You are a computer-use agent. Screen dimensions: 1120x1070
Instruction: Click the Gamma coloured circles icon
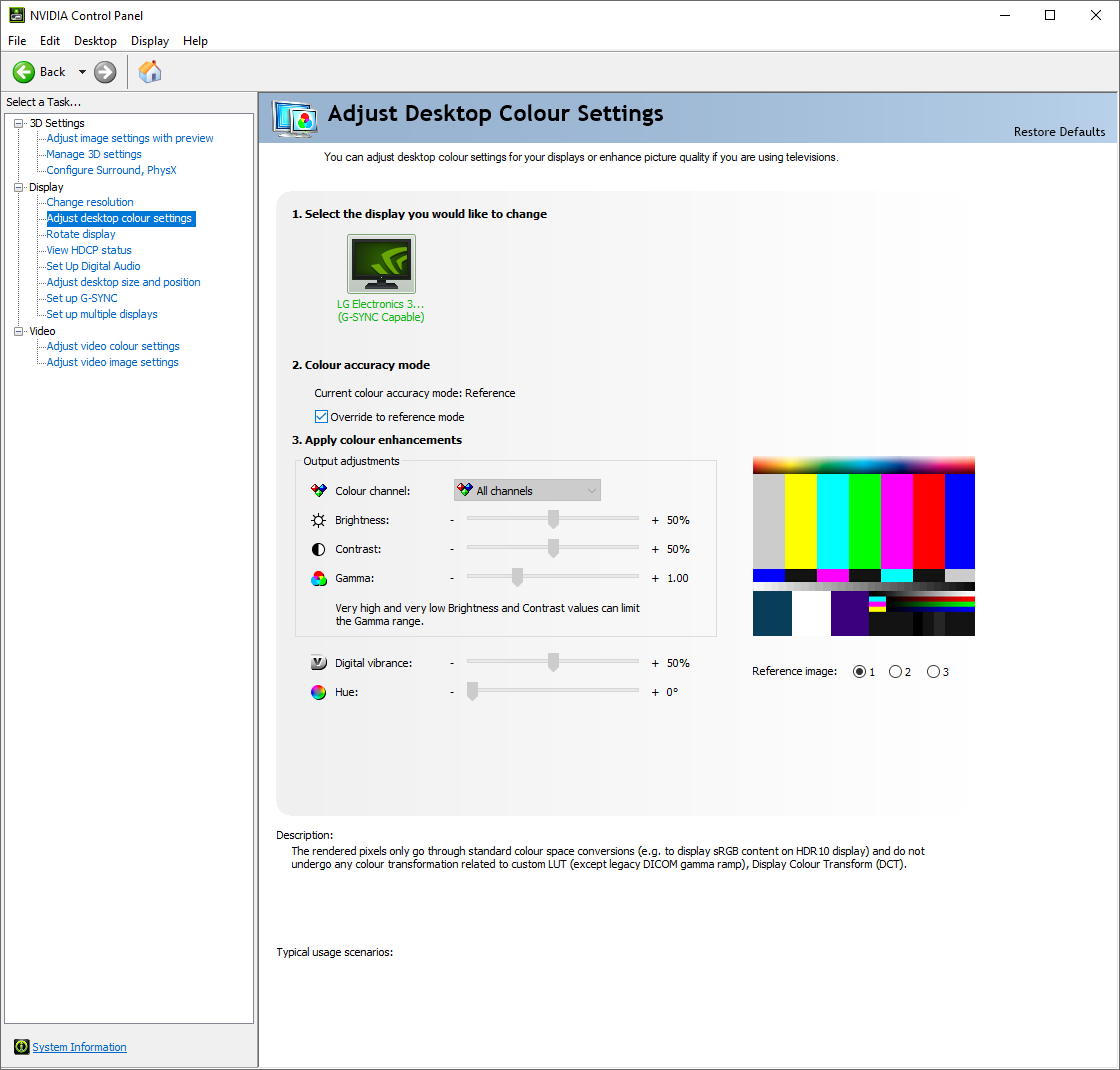click(x=319, y=579)
